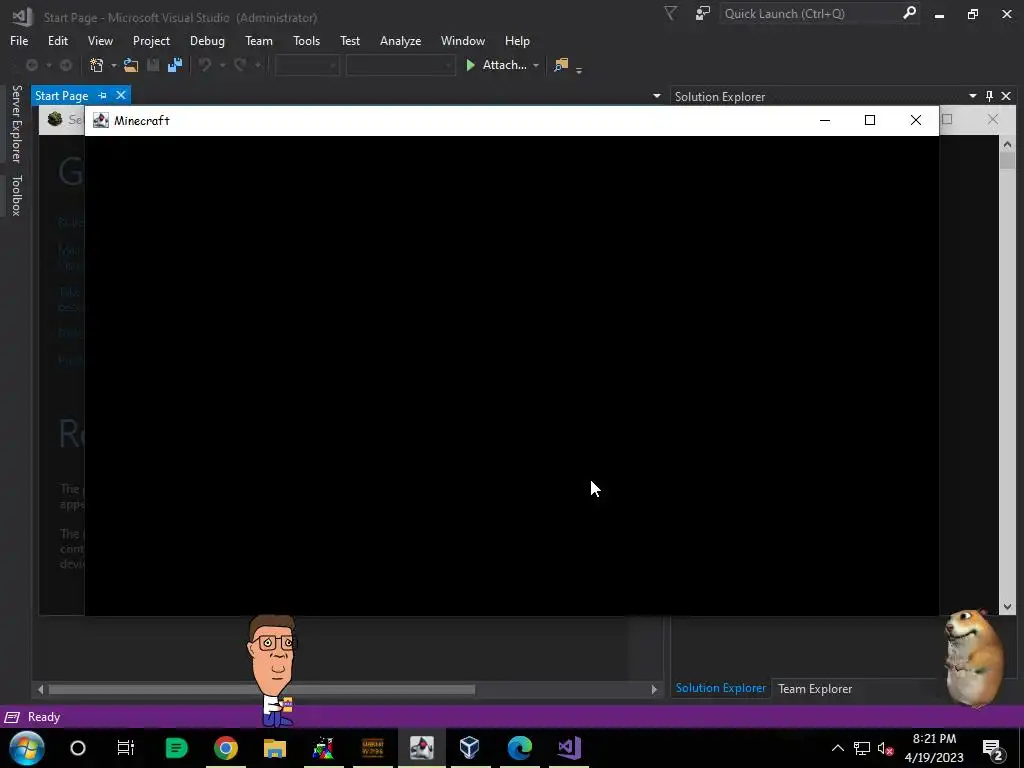
Task: Open the document tab list dropdown arrow
Action: tap(656, 96)
